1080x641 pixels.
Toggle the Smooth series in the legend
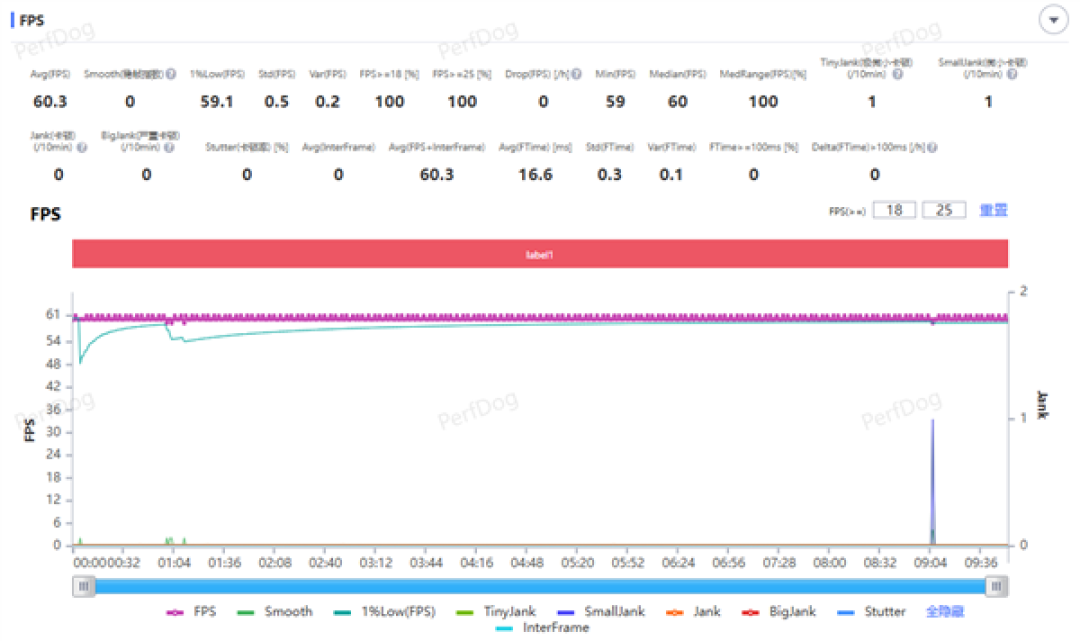[x=274, y=611]
